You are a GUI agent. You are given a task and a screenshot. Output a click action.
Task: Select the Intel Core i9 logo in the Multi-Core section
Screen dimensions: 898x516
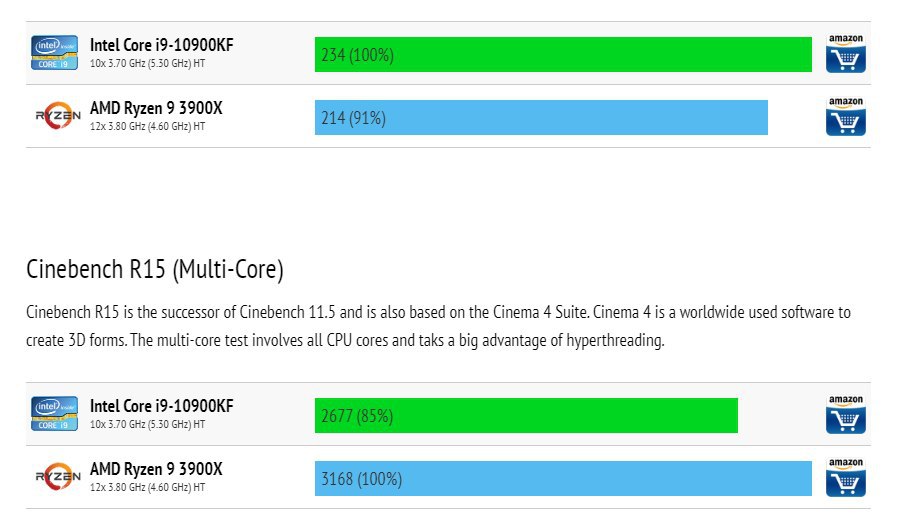coord(55,414)
